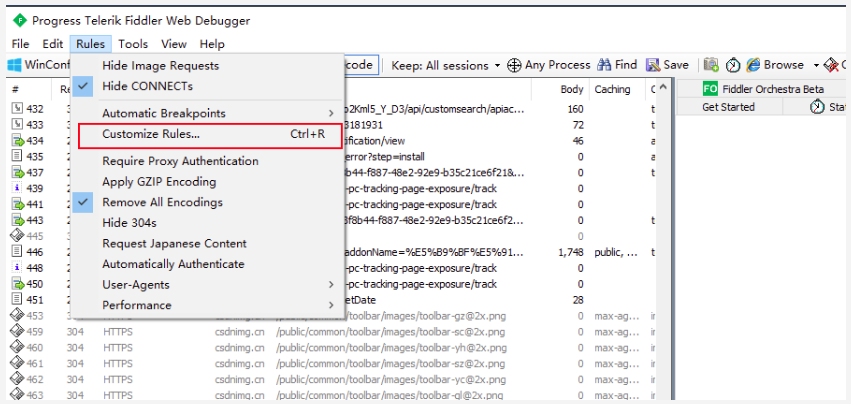Expand the Automatic Breakpoints submenu
This screenshot has height=404, width=851.
point(207,113)
